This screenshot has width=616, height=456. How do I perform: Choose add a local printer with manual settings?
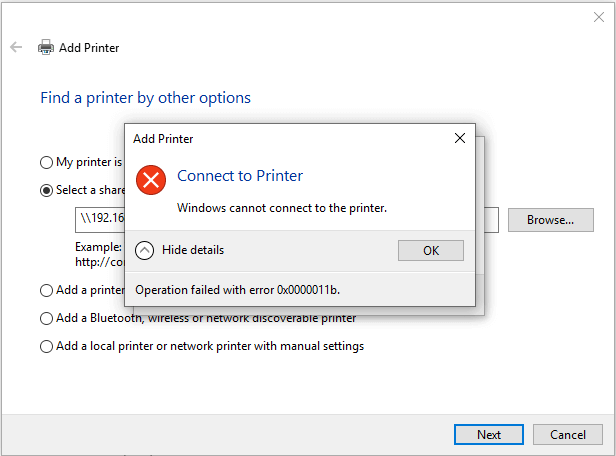pyautogui.click(x=46, y=346)
